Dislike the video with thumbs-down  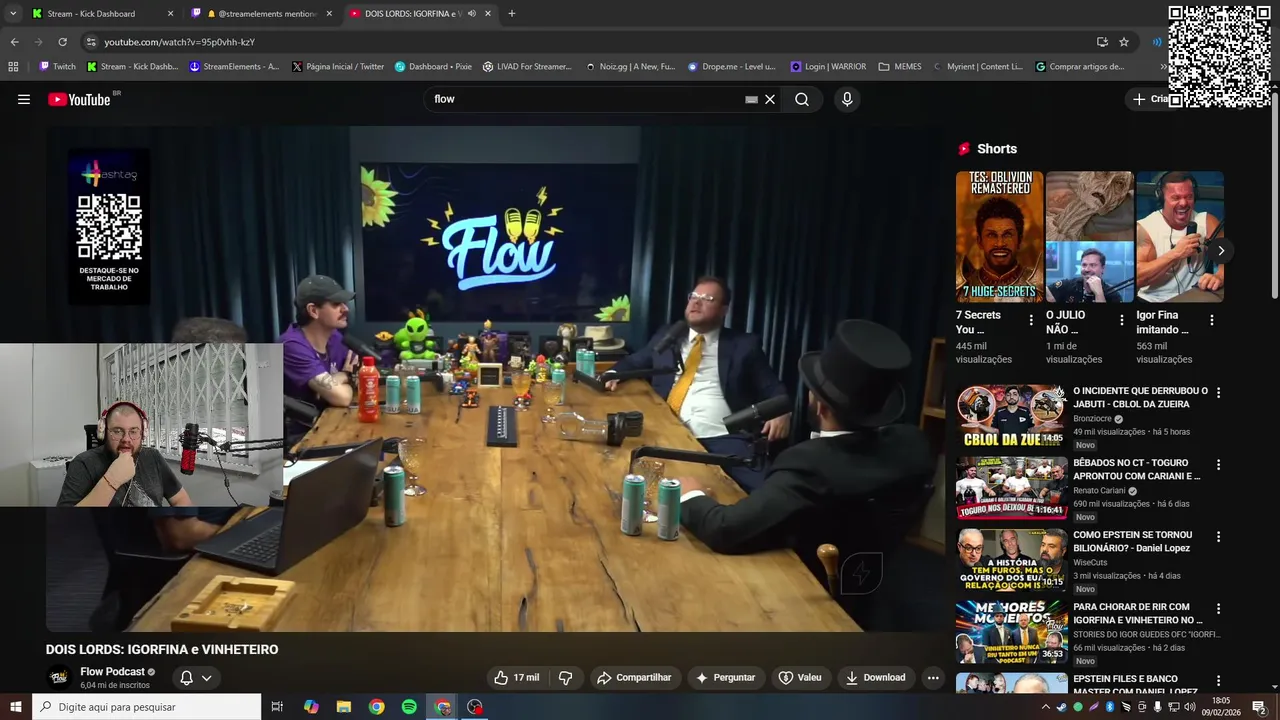point(566,677)
